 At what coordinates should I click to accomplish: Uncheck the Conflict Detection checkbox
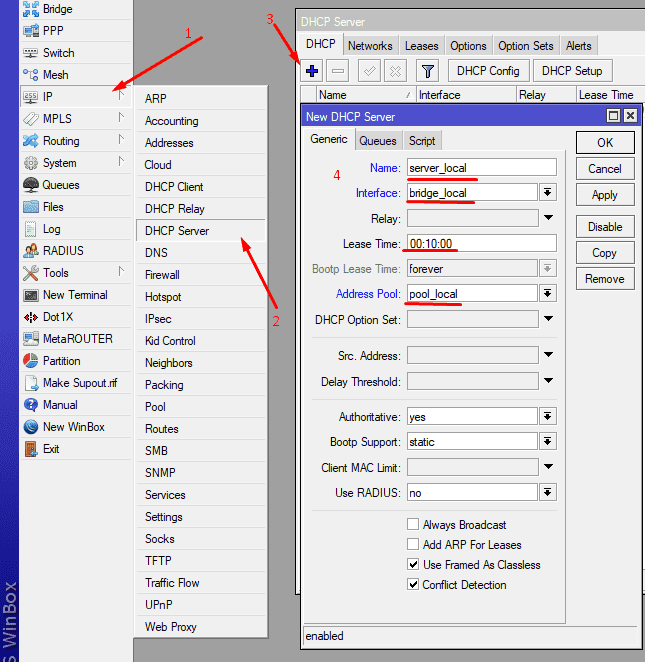(x=413, y=585)
